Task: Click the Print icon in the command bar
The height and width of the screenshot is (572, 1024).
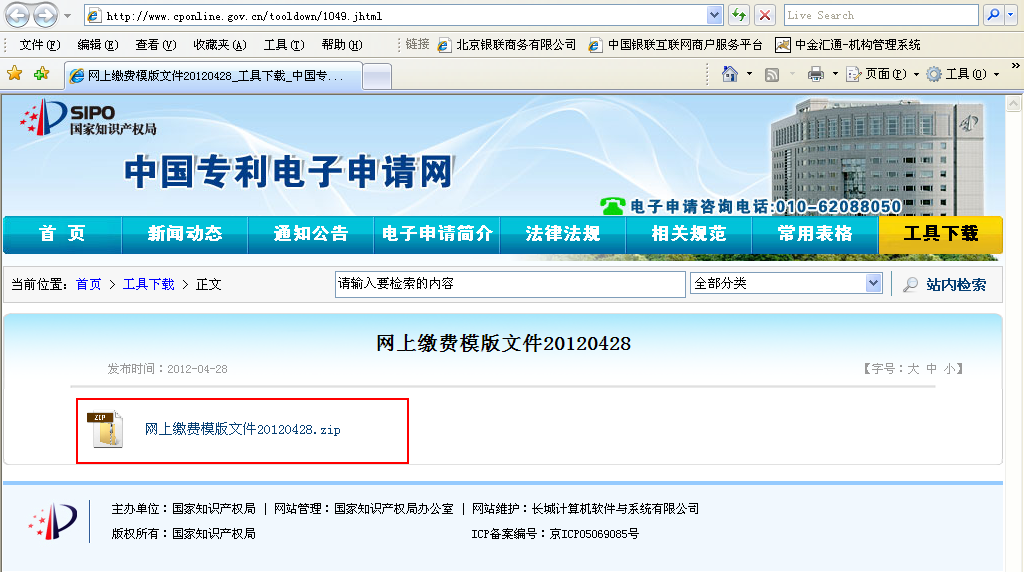Action: coord(816,74)
